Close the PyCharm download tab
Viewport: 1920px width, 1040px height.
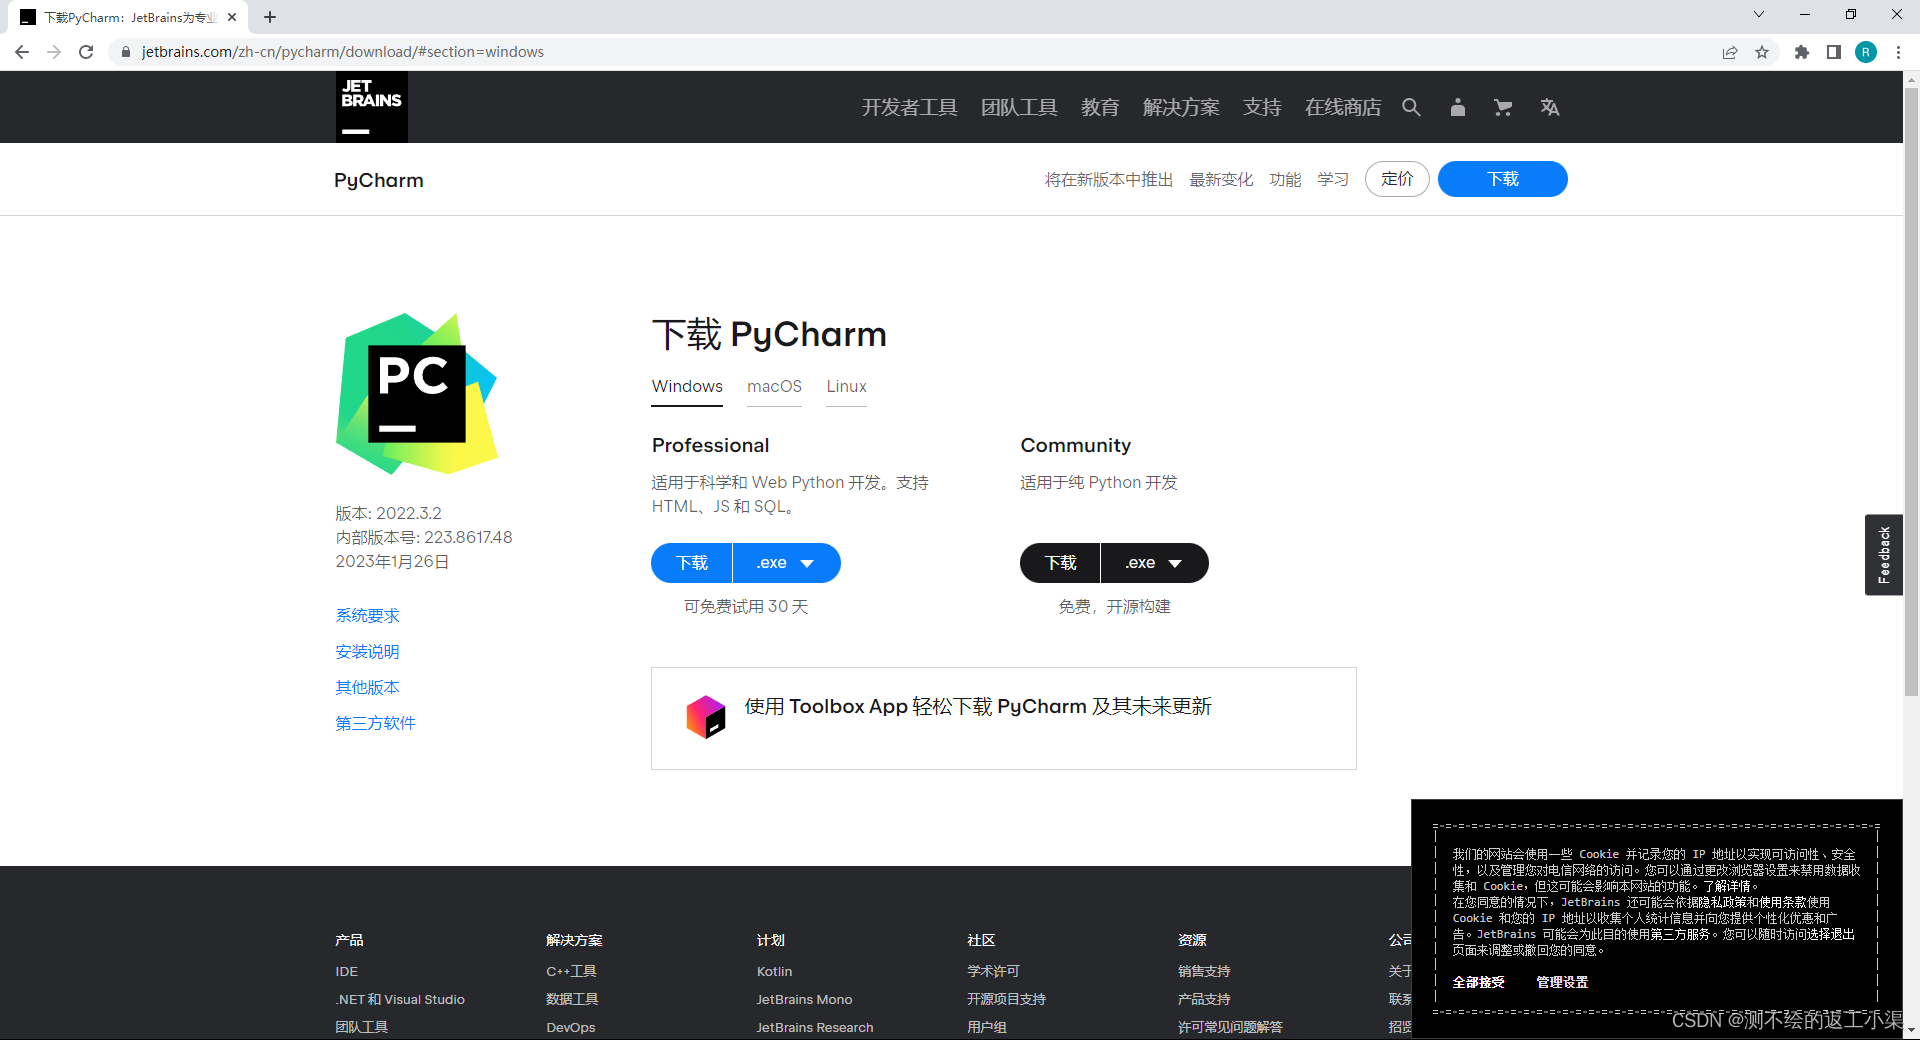(x=232, y=17)
